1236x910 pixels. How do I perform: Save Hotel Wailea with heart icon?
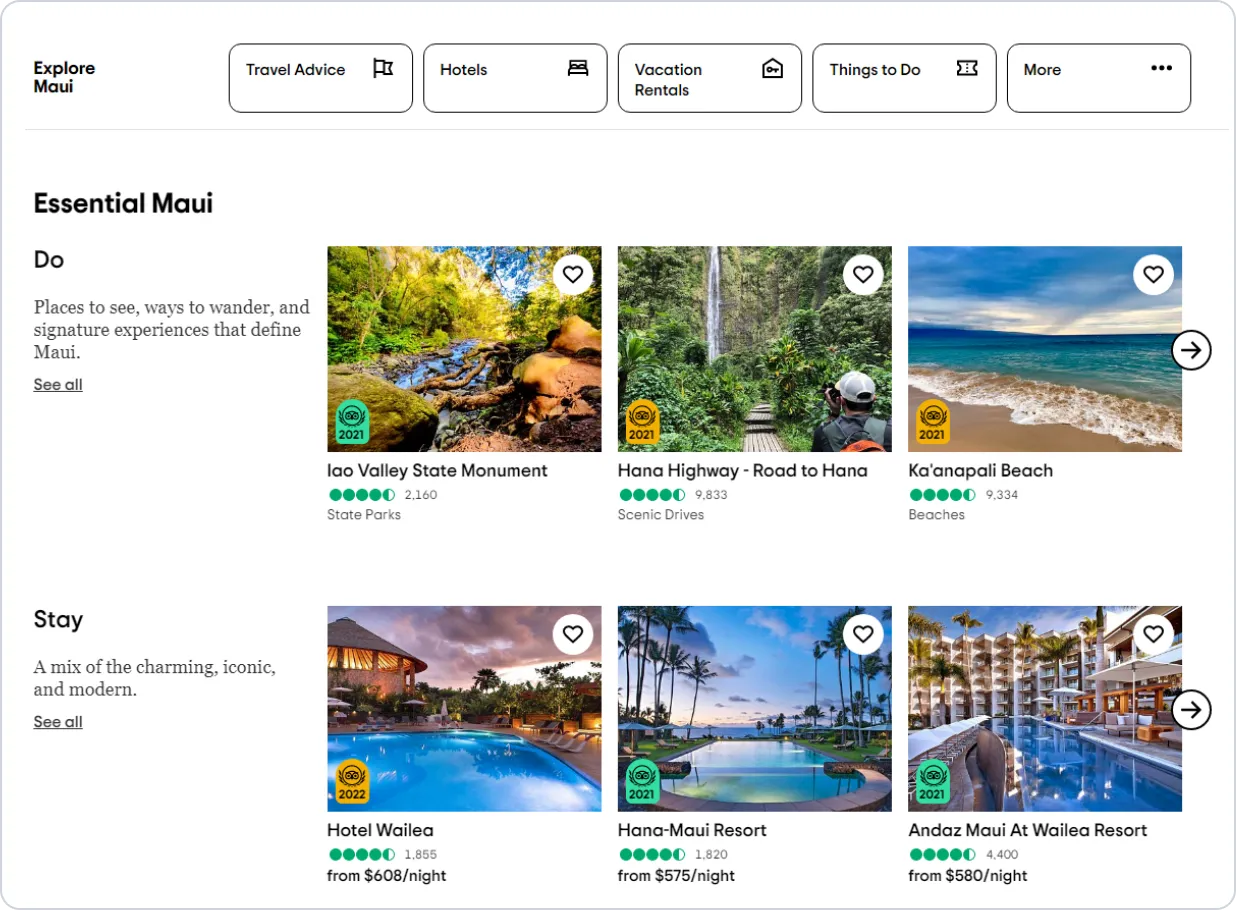click(x=572, y=634)
